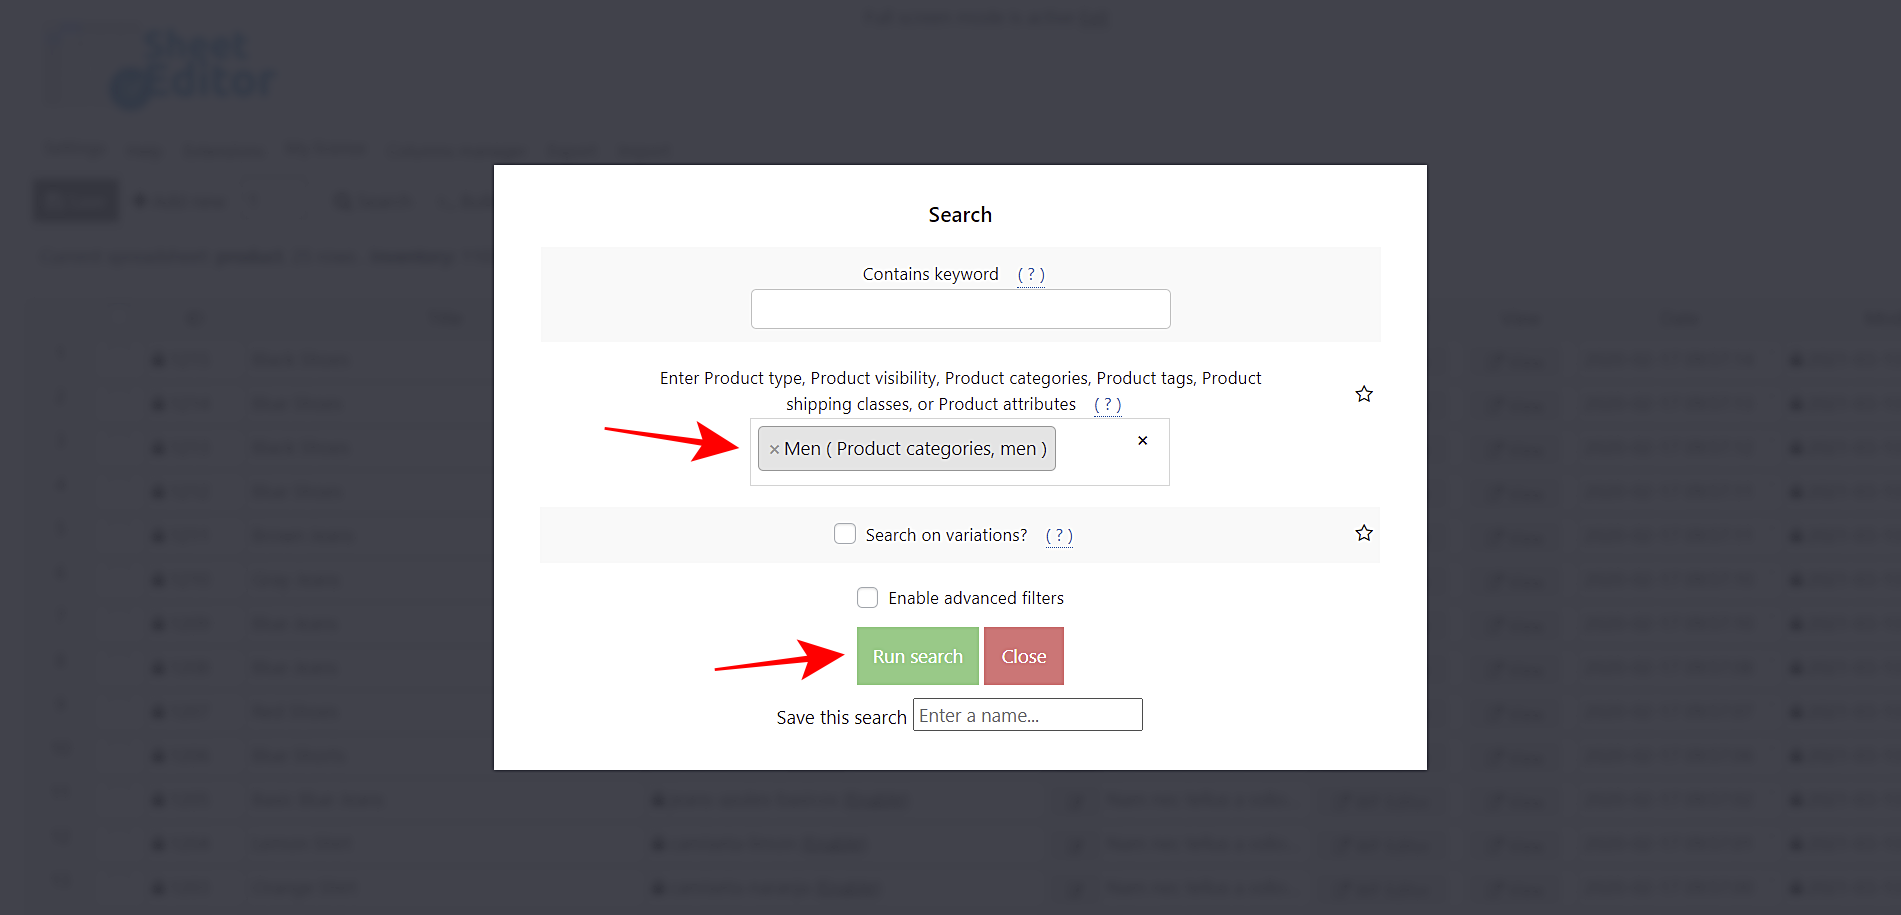Image resolution: width=1901 pixels, height=915 pixels.
Task: Click the dark Save button at top left
Action: tap(75, 200)
